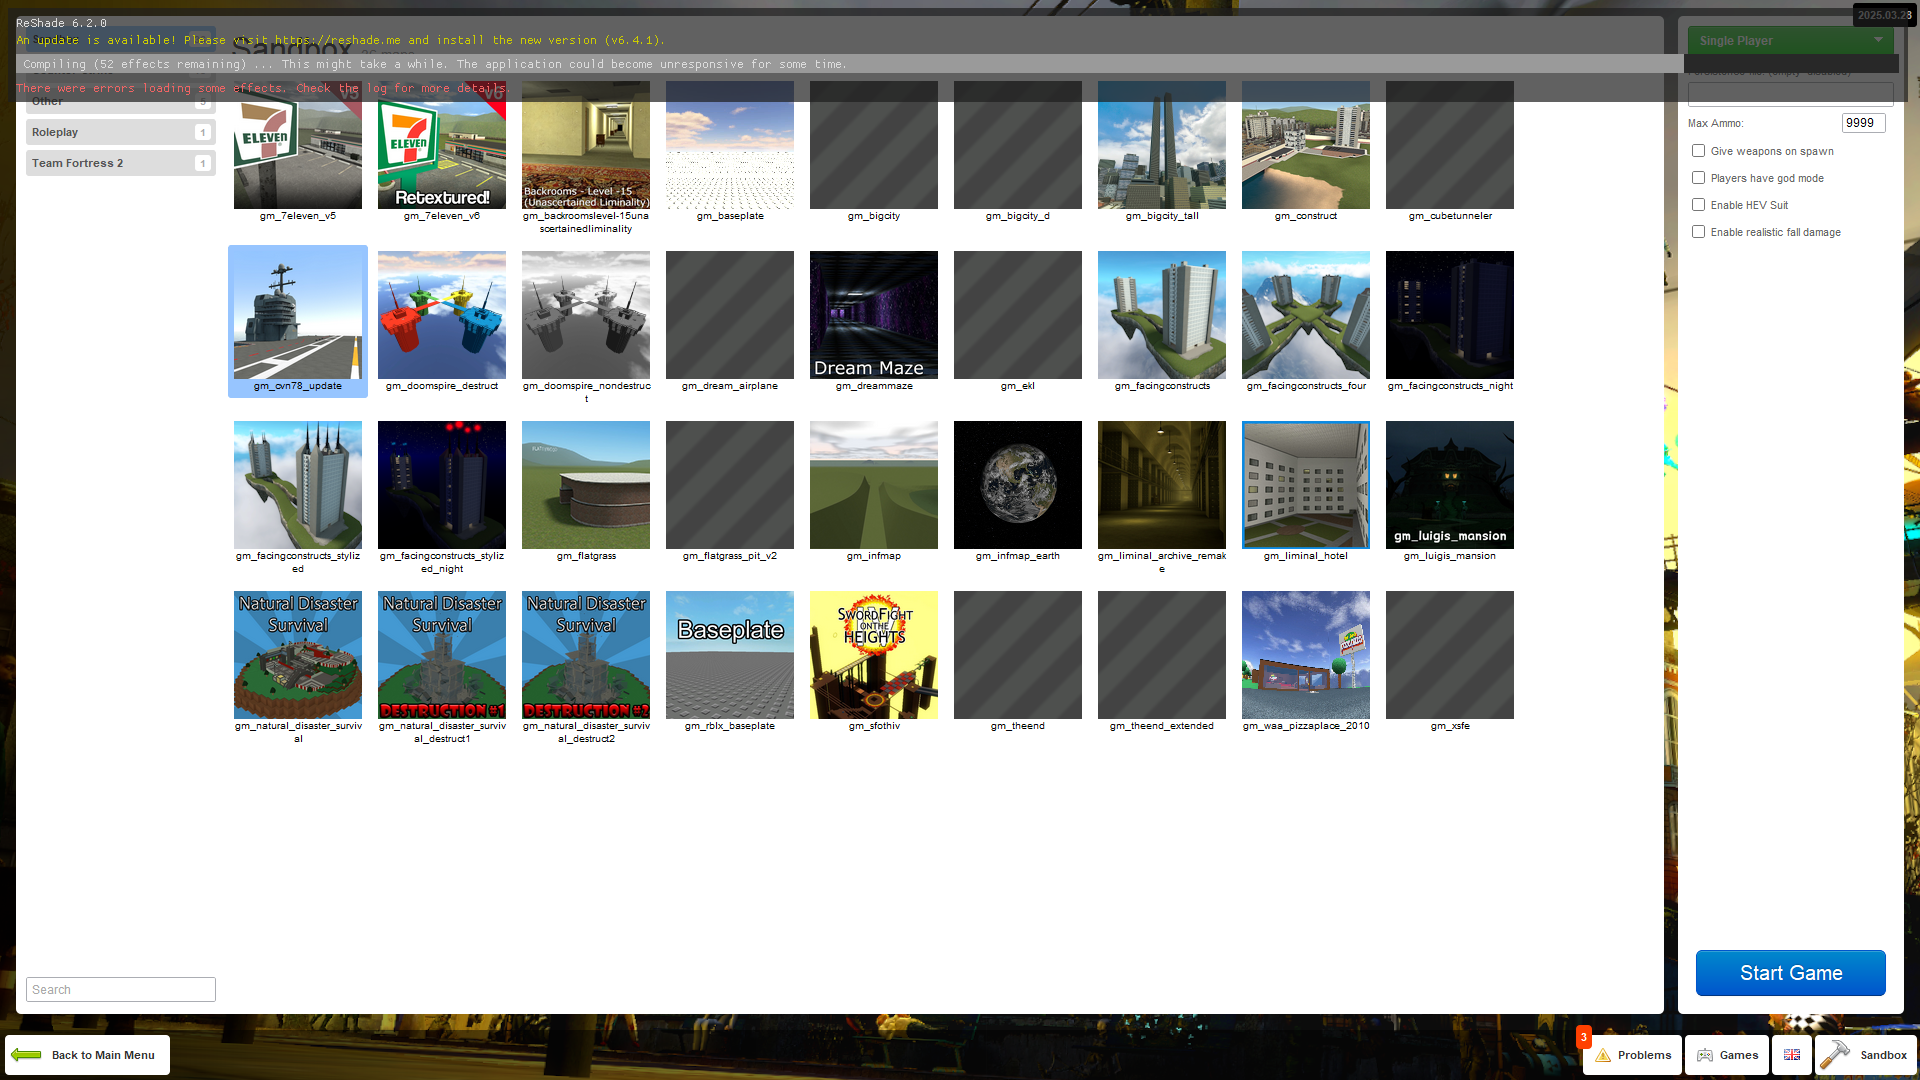Screen dimensions: 1920x1080
Task: Select the Team Fortress 2 category
Action: pyautogui.click(x=120, y=163)
